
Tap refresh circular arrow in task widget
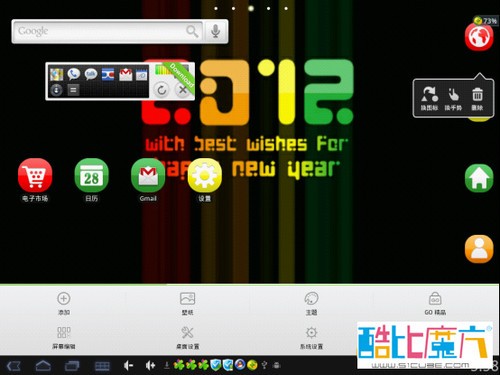coord(161,90)
